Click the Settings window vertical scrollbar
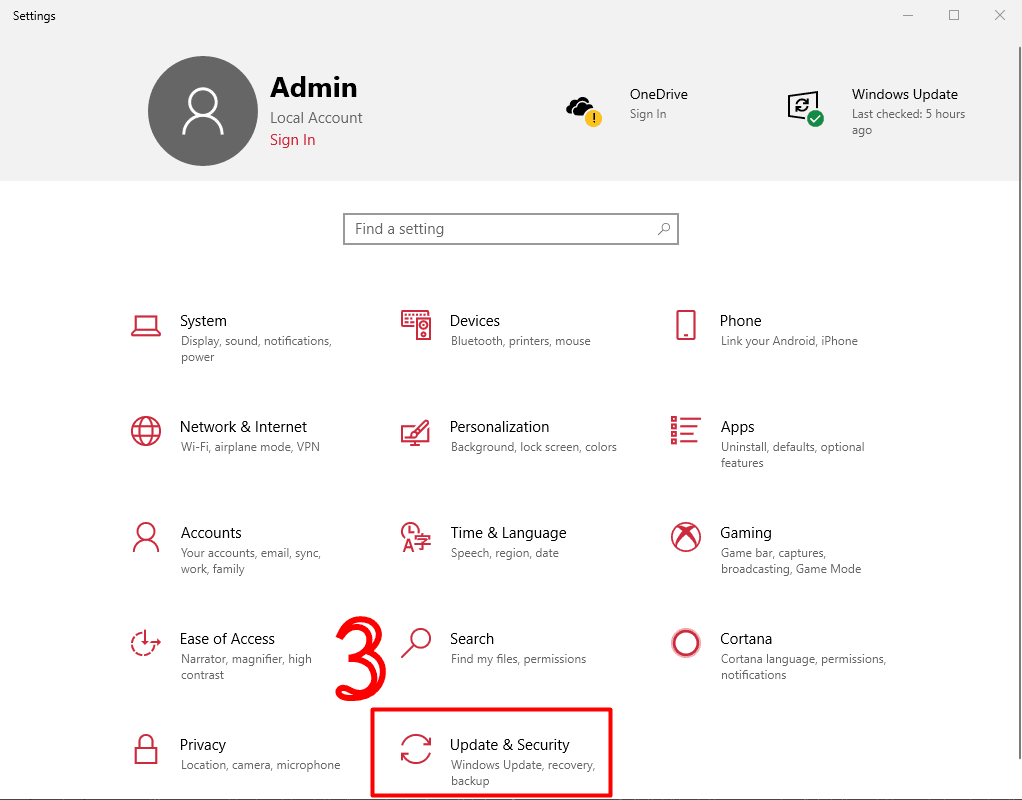Viewport: 1022px width, 800px height. point(1018,402)
